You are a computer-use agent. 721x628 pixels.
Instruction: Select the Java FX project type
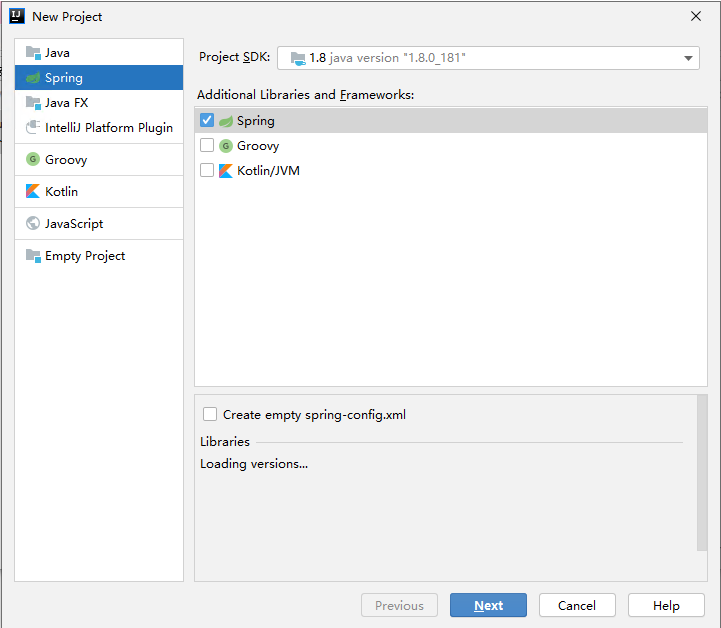[x=99, y=103]
